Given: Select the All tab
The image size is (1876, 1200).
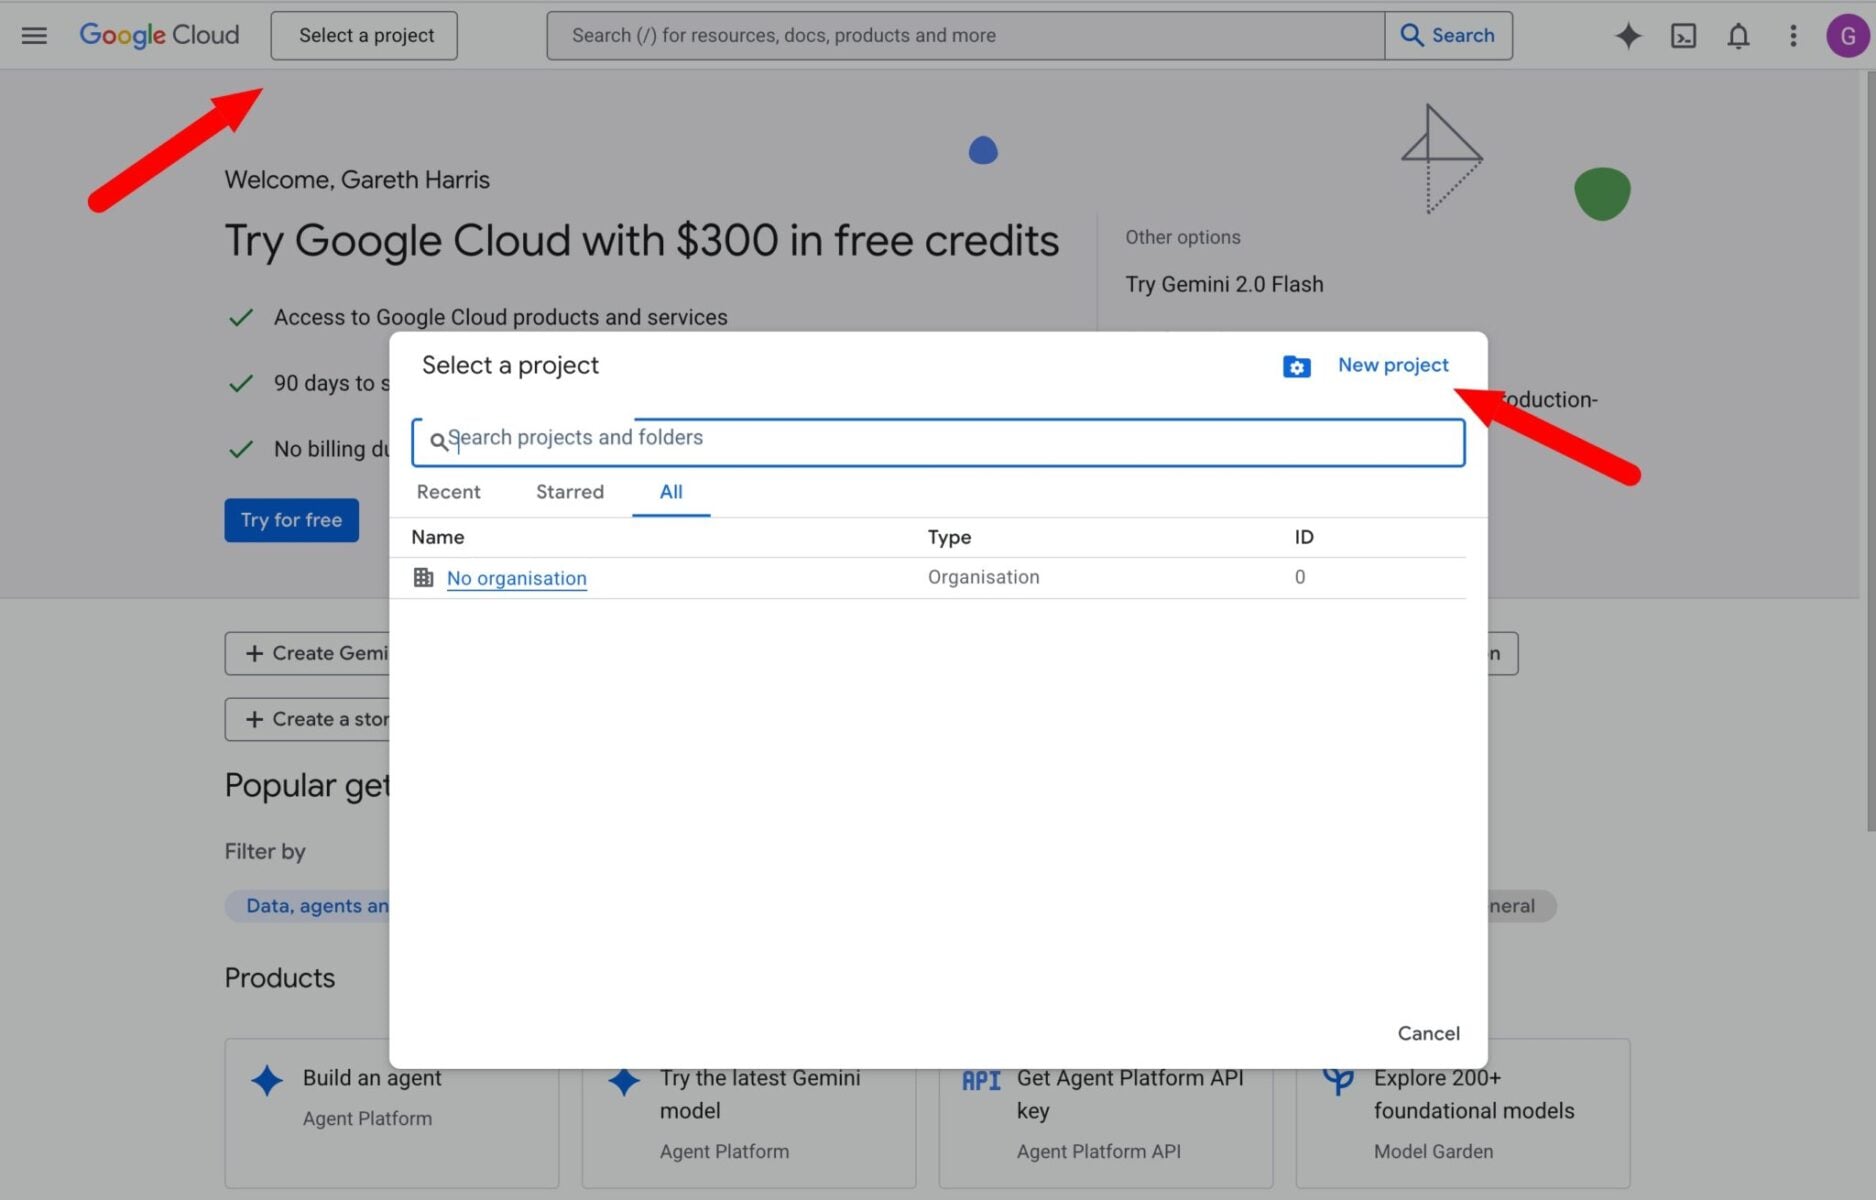Looking at the screenshot, I should point(671,492).
